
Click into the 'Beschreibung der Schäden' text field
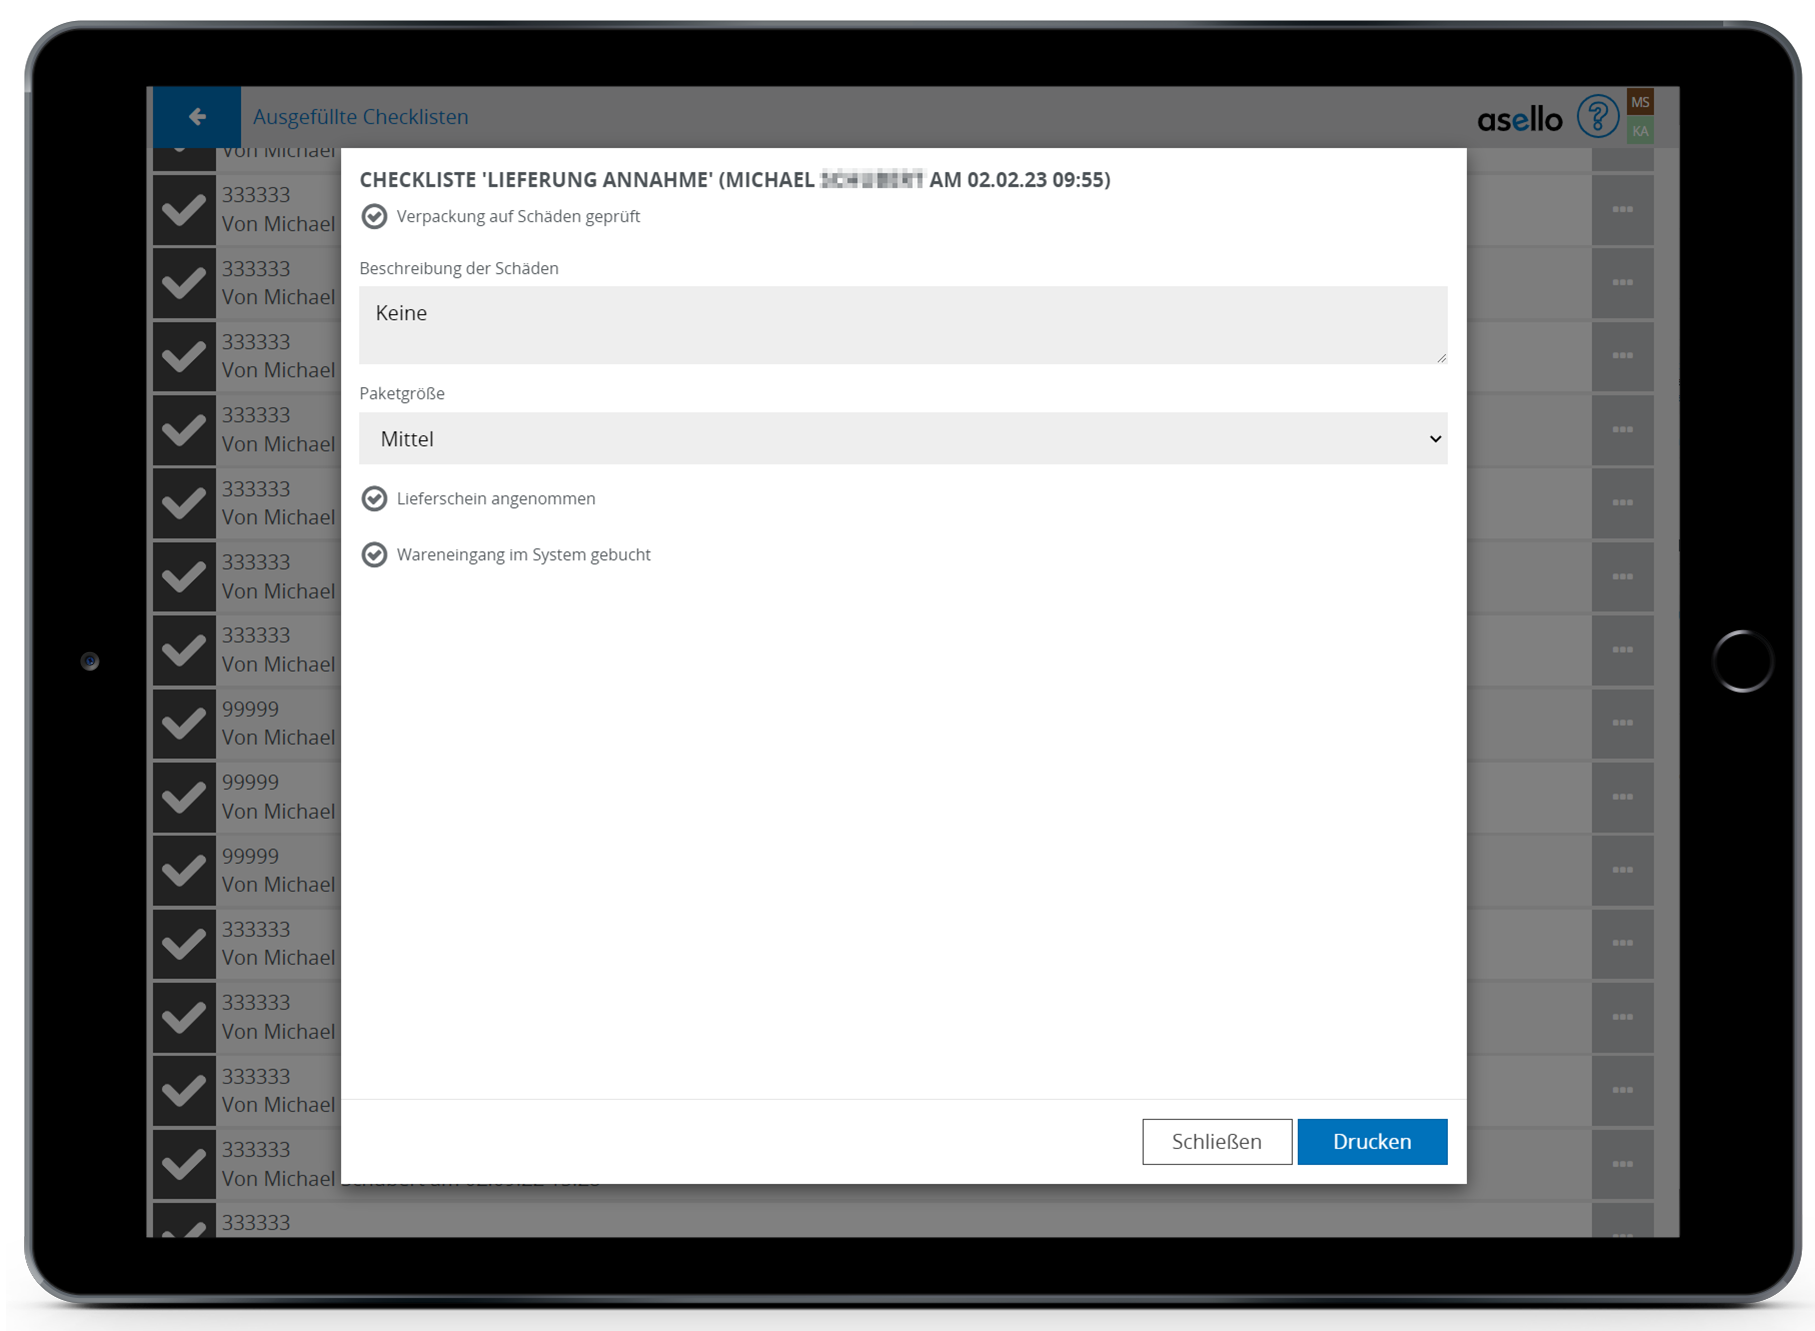pyautogui.click(x=902, y=325)
